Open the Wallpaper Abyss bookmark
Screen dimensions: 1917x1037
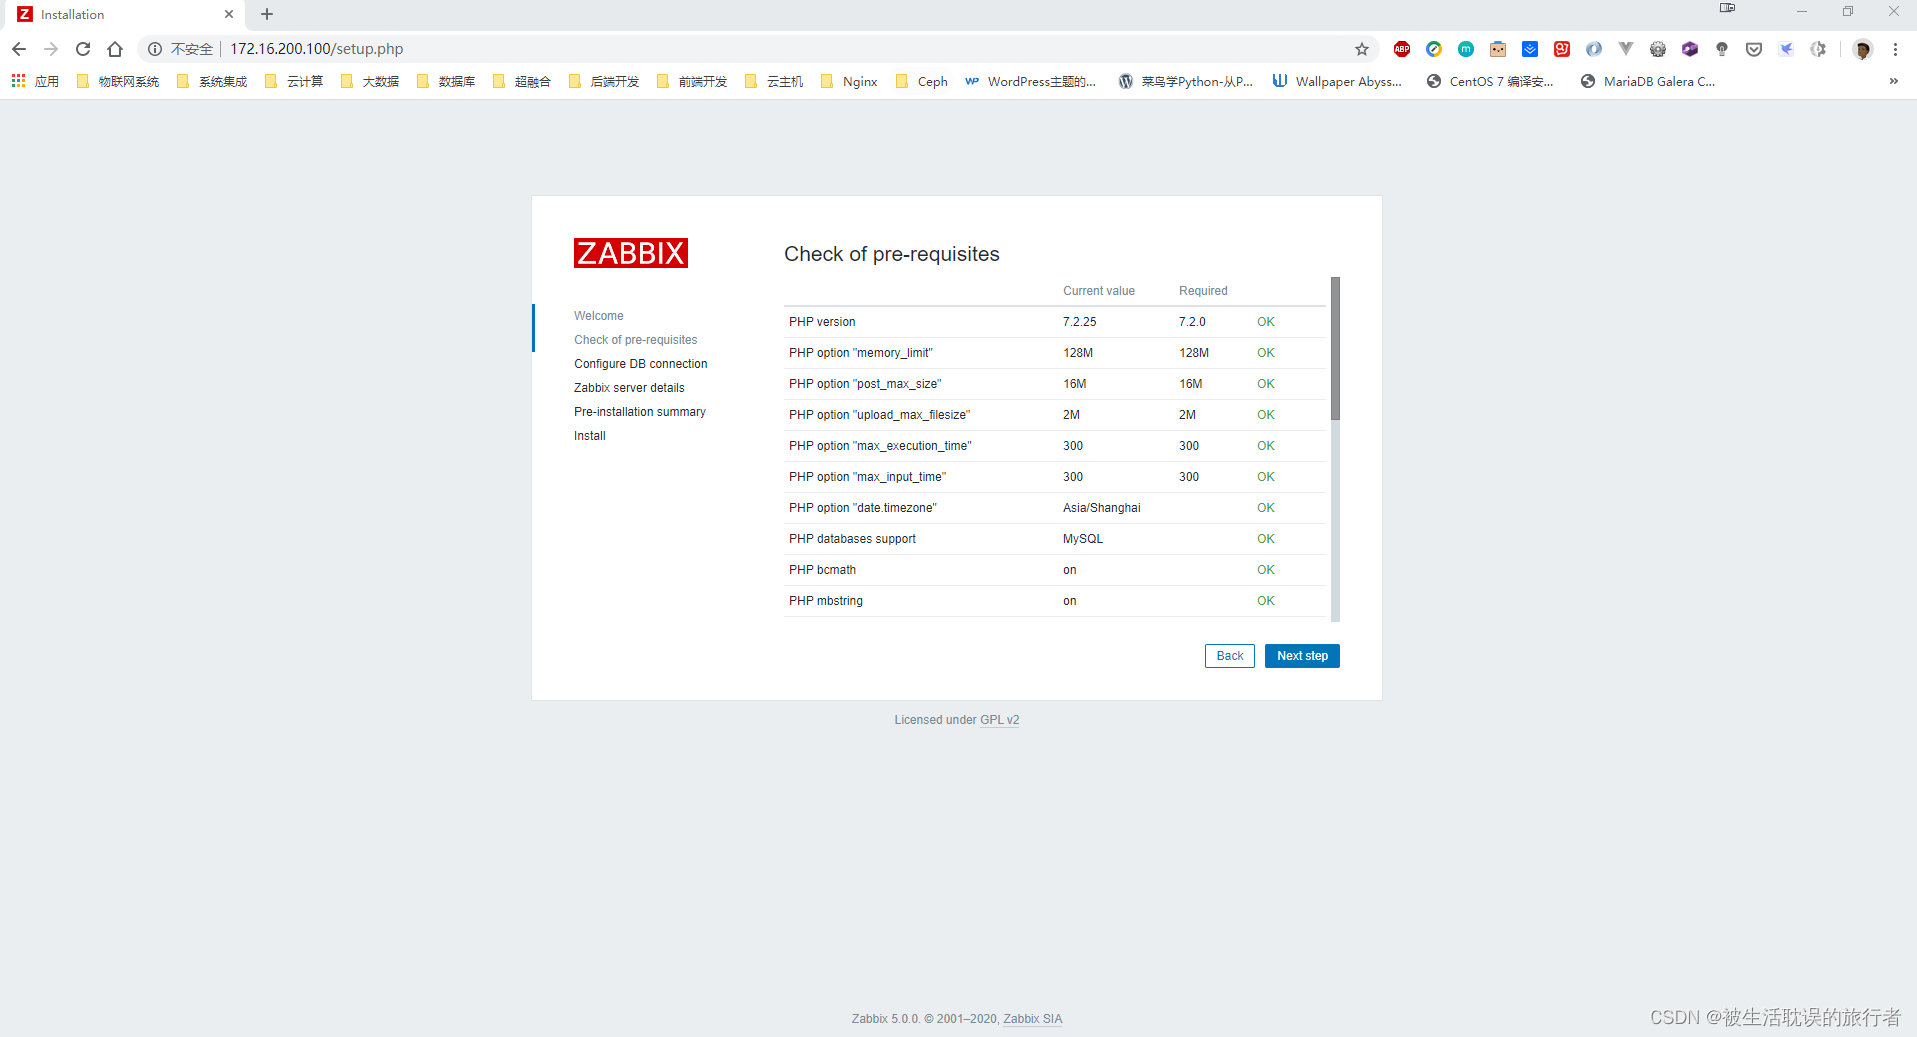point(1338,81)
